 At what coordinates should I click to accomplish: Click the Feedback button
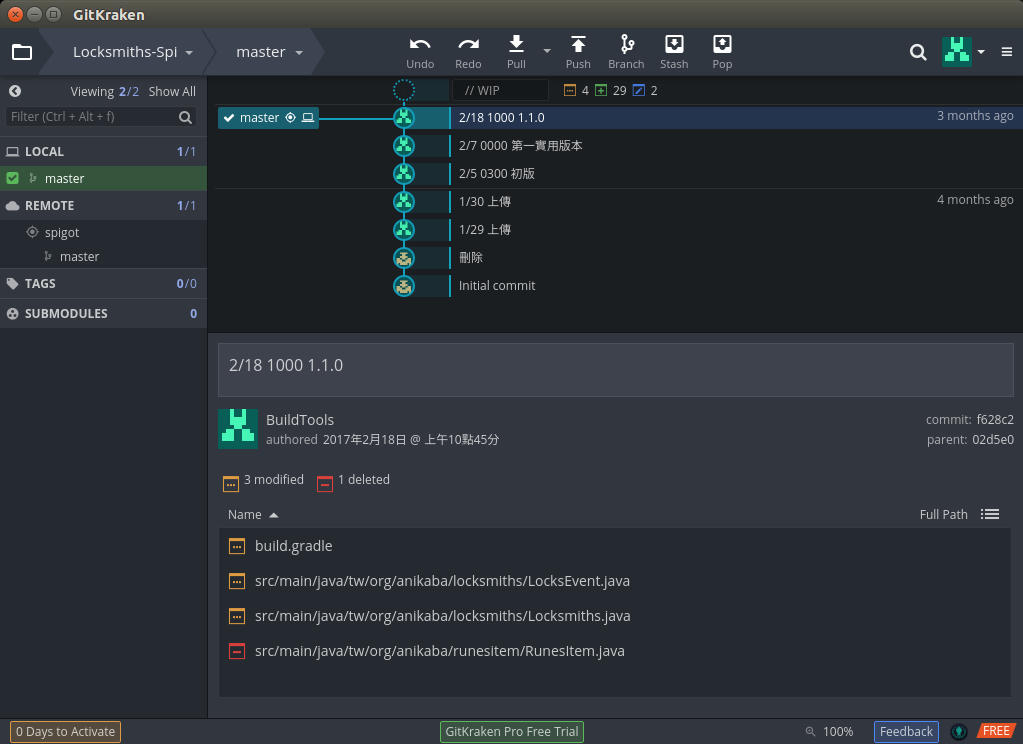906,732
